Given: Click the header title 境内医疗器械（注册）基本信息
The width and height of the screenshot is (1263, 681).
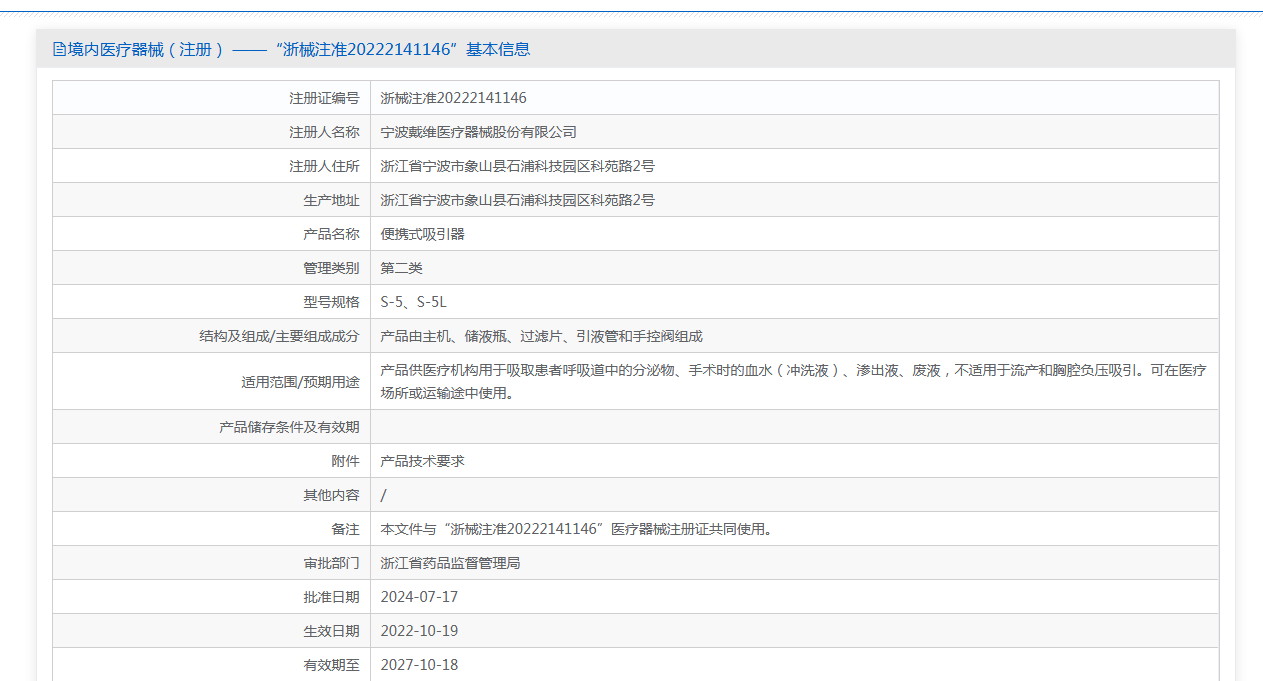Looking at the screenshot, I should click(x=298, y=49).
